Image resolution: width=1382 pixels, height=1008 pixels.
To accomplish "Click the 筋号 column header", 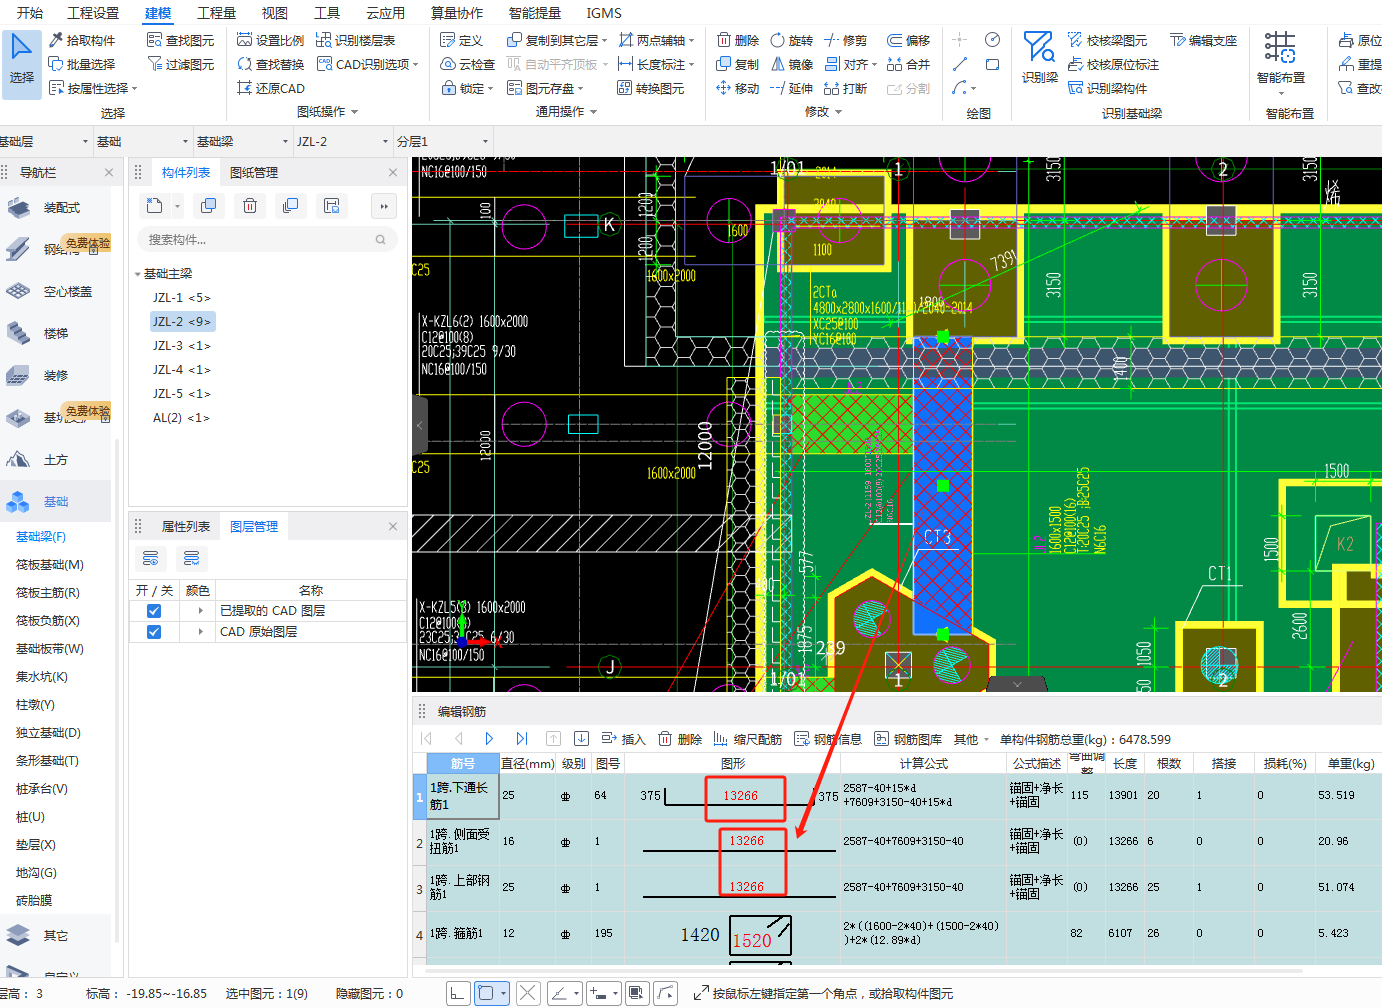I will 462,763.
